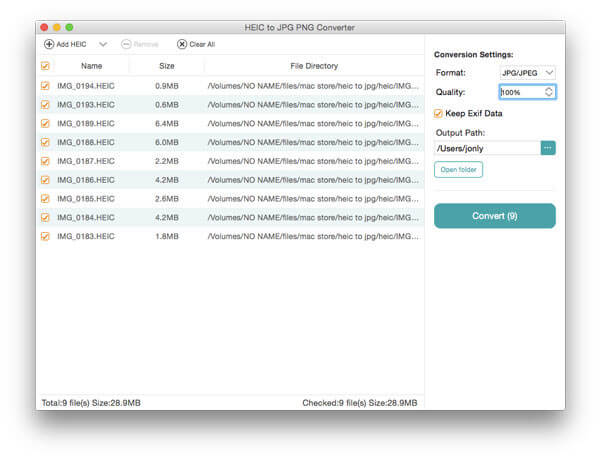Click the Clear All X icon
The width and height of the screenshot is (600, 460).
coord(182,44)
